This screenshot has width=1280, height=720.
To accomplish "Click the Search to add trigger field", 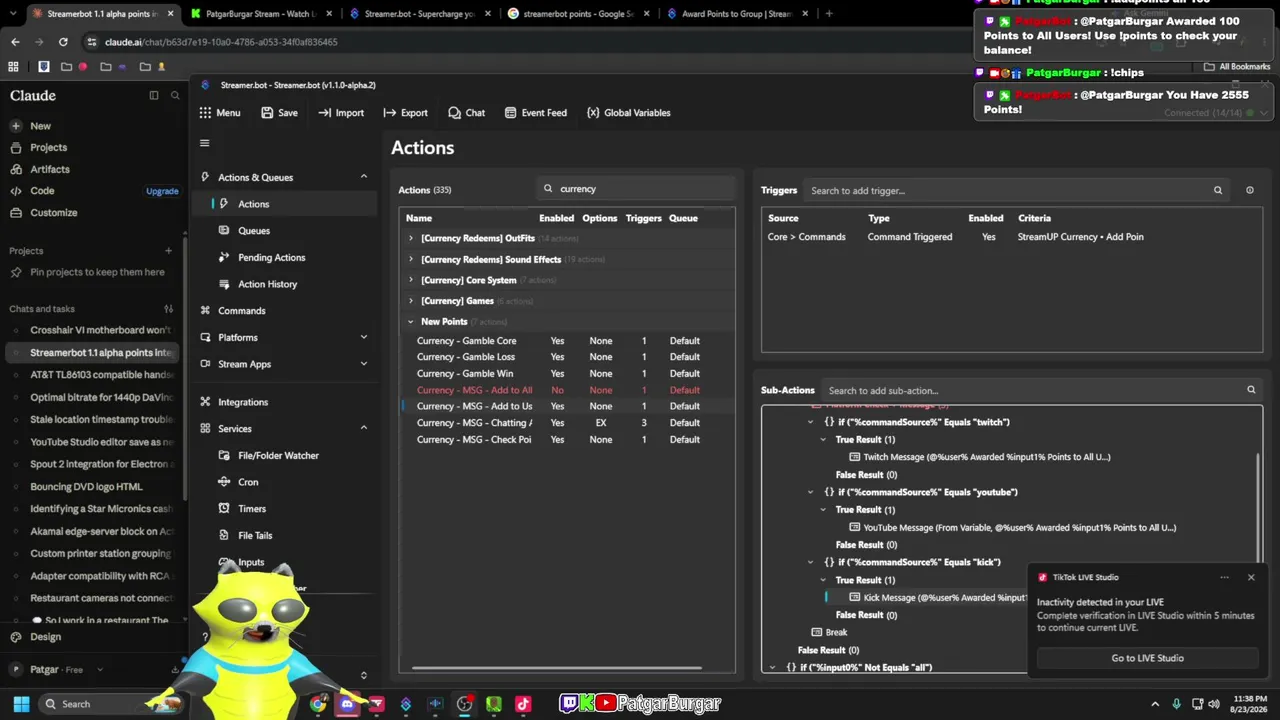I will (1017, 190).
